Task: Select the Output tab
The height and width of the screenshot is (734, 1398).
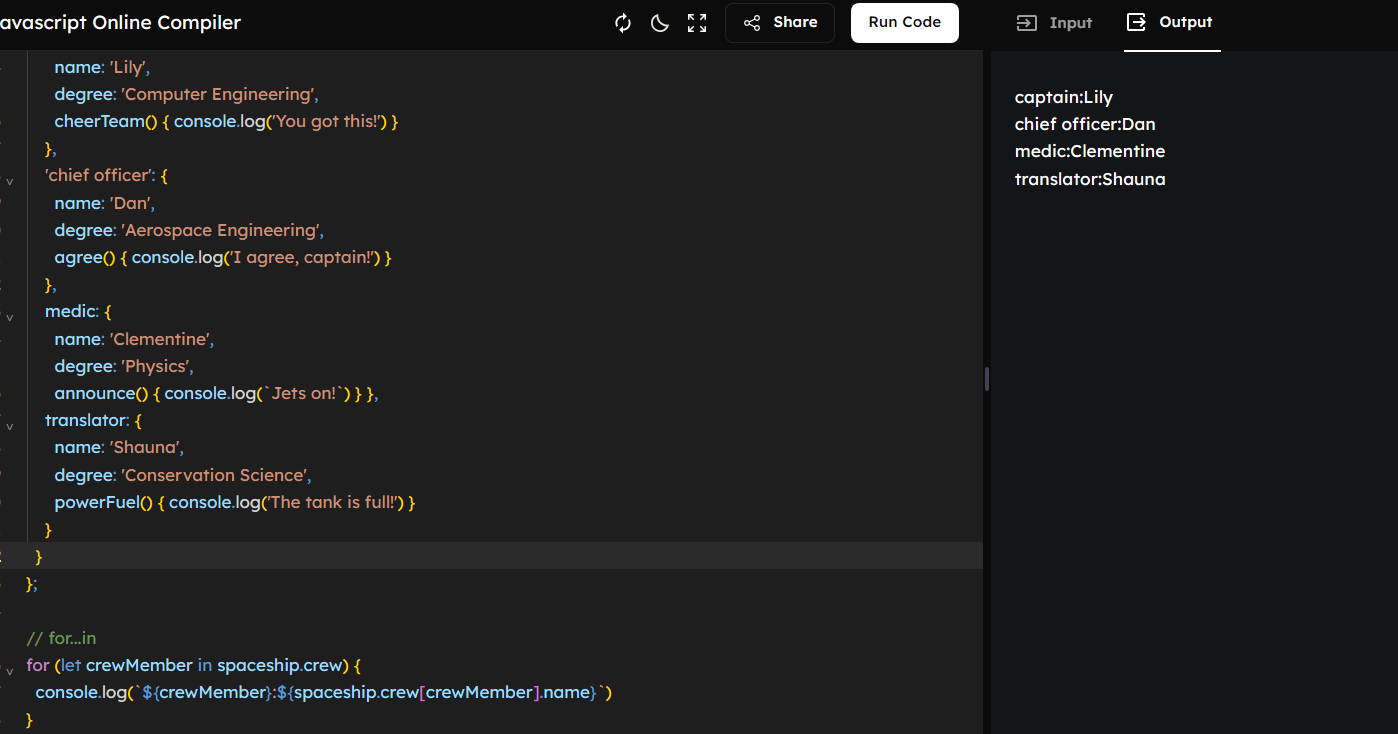Action: click(1170, 23)
